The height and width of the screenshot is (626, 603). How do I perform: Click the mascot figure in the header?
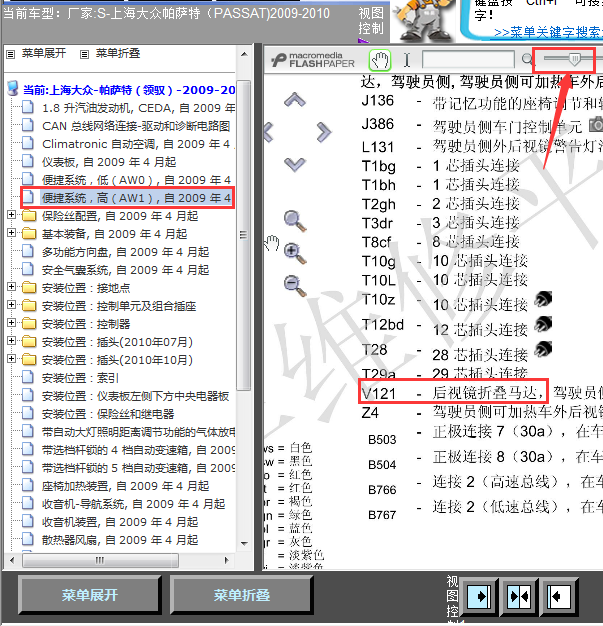coord(423,21)
